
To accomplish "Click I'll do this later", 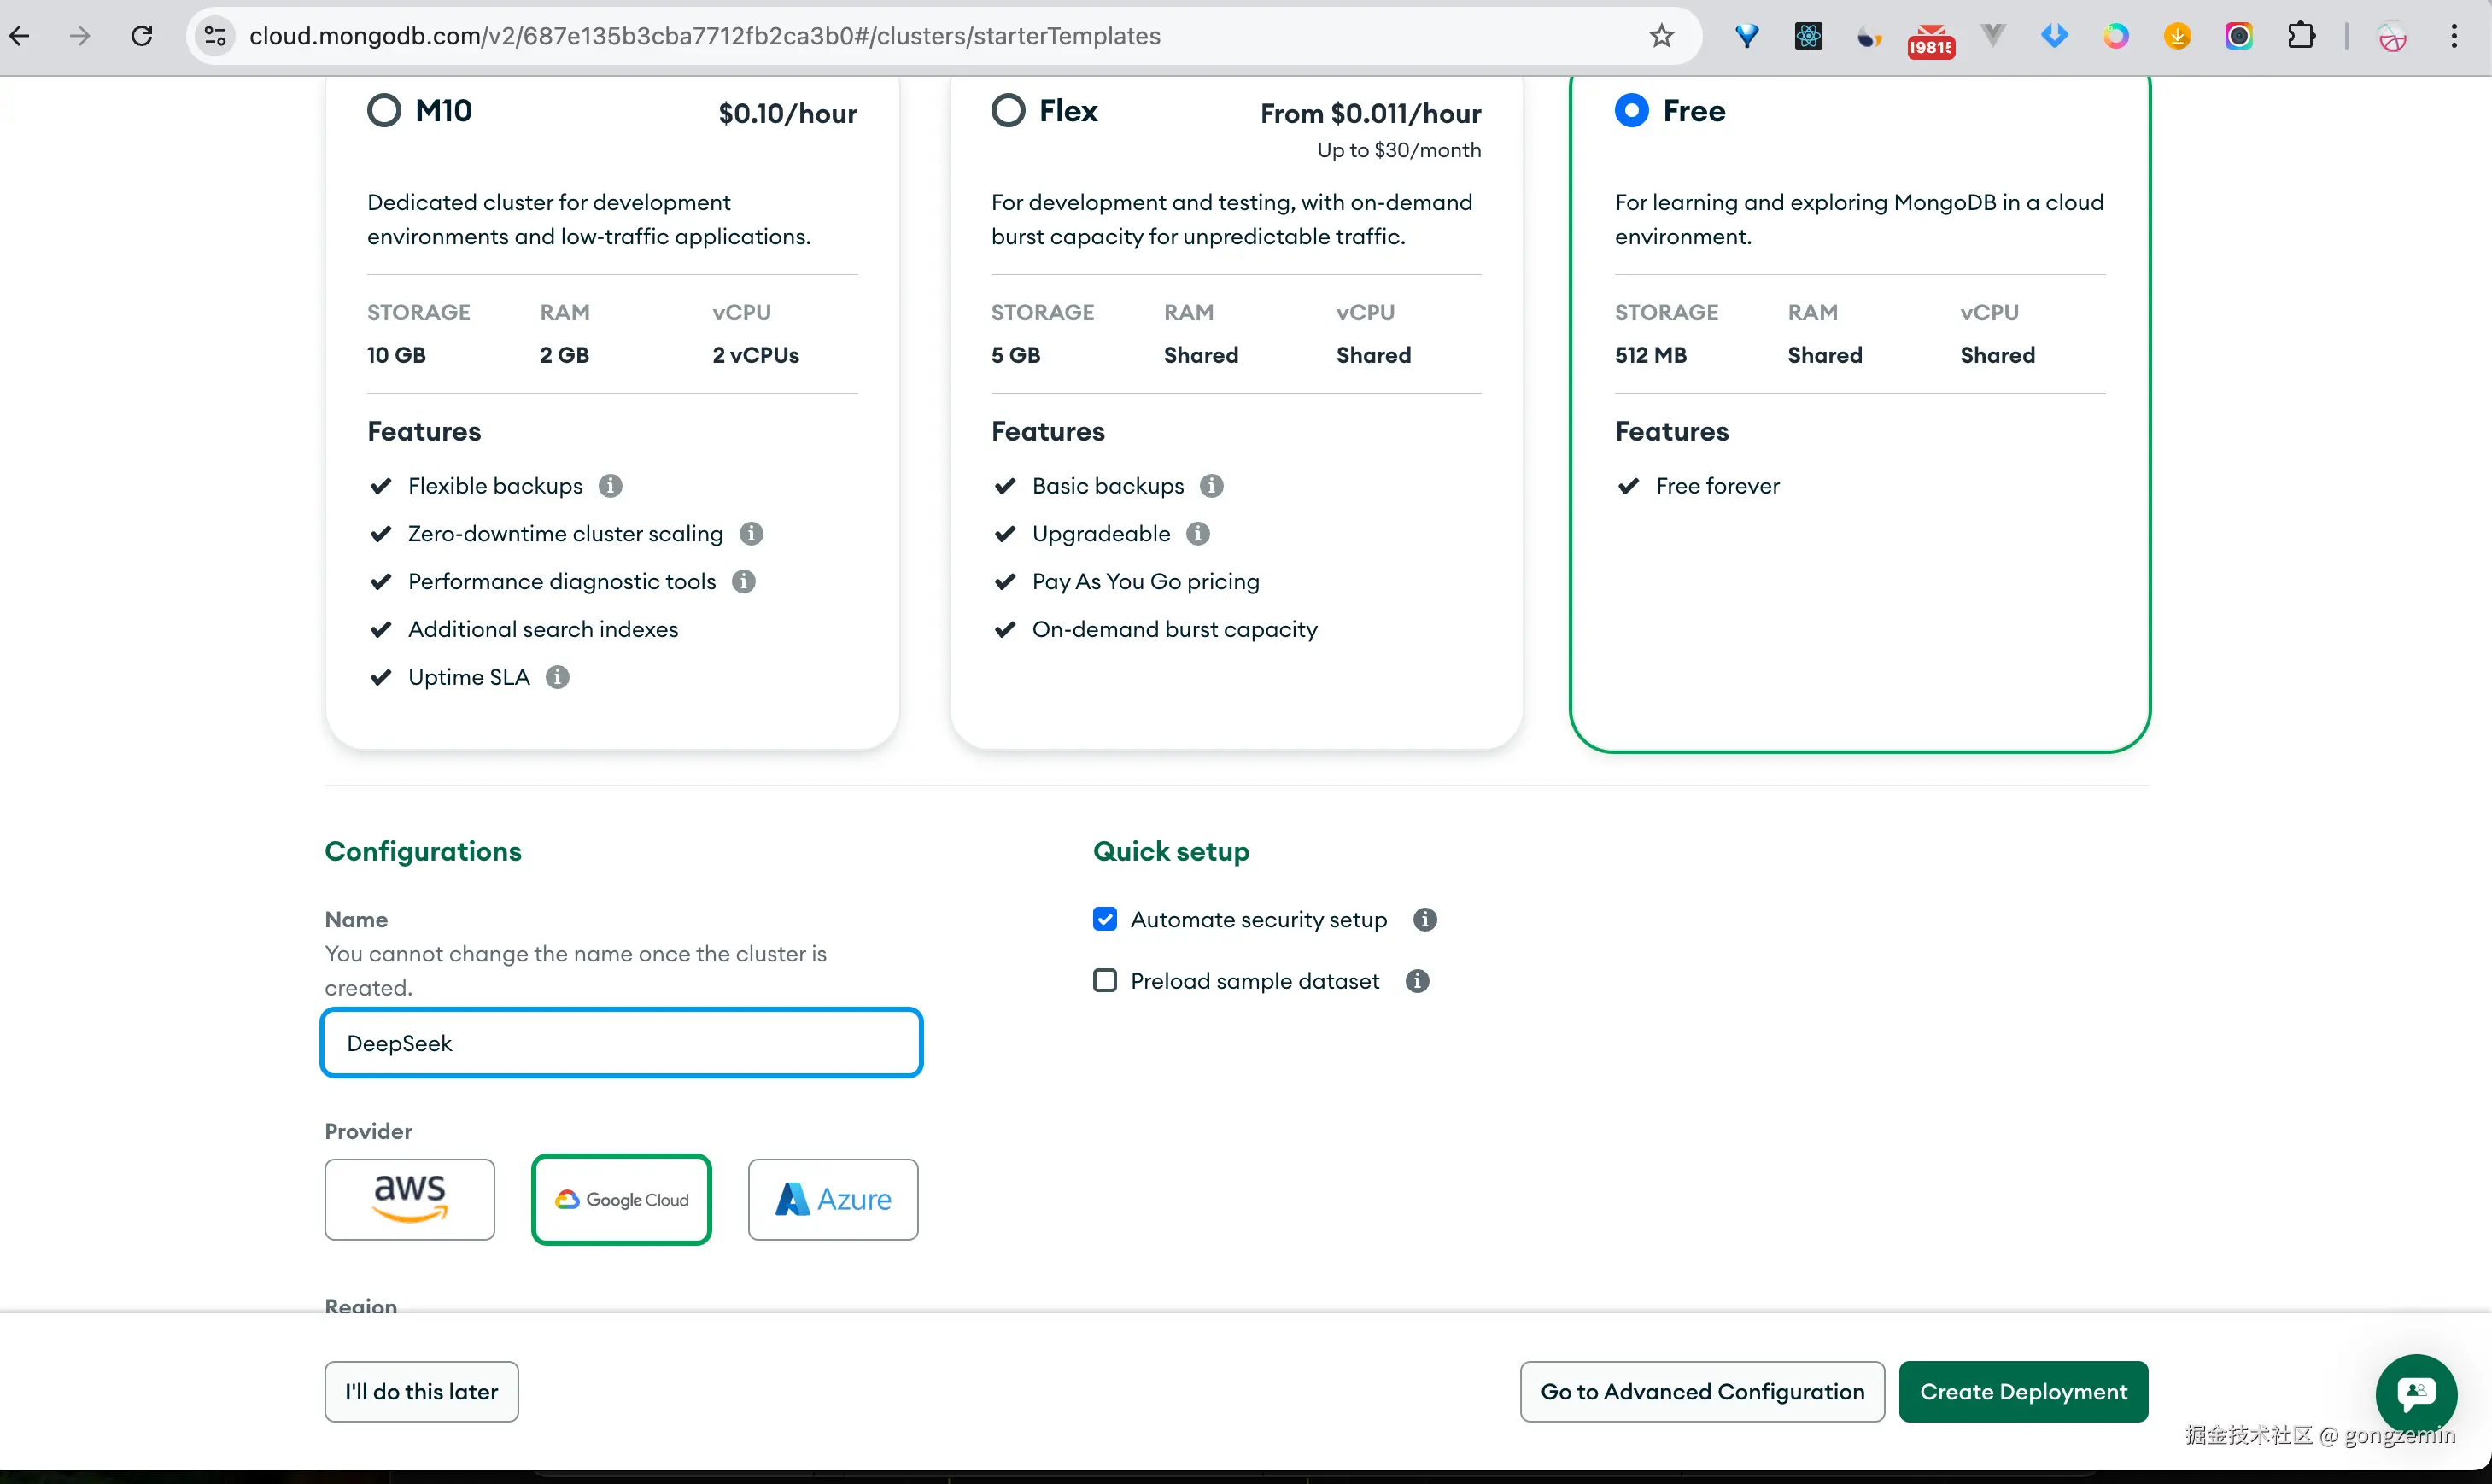I will [x=421, y=1392].
